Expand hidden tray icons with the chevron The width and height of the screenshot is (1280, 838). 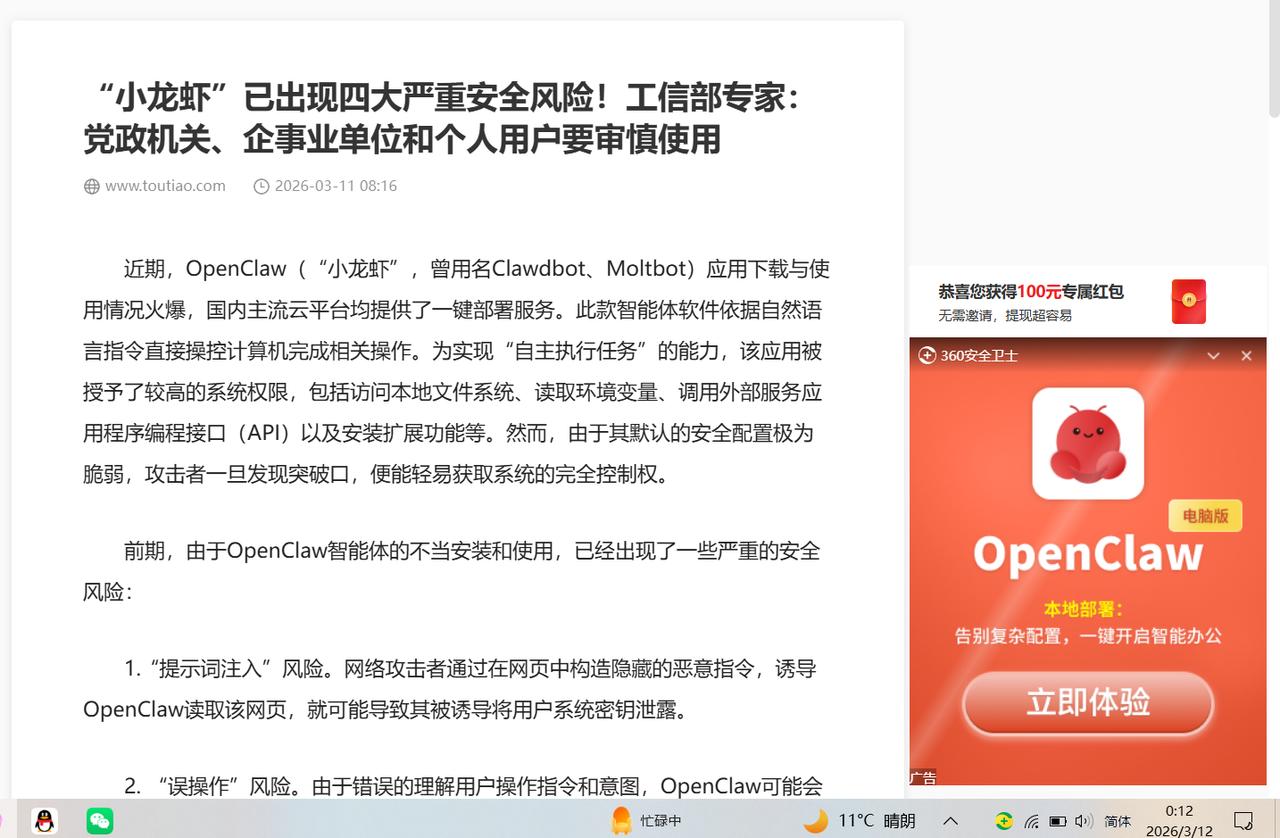click(950, 820)
